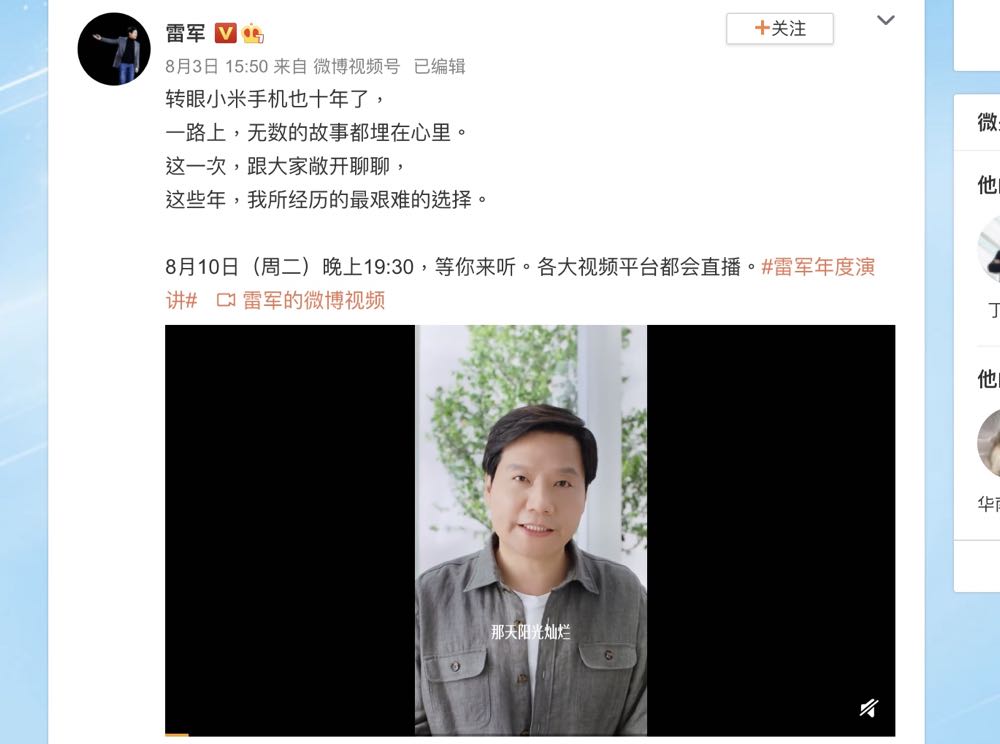Click the video camera icon before 雷军的微博视频
Screen dimensions: 1000x744
[x=226, y=300]
